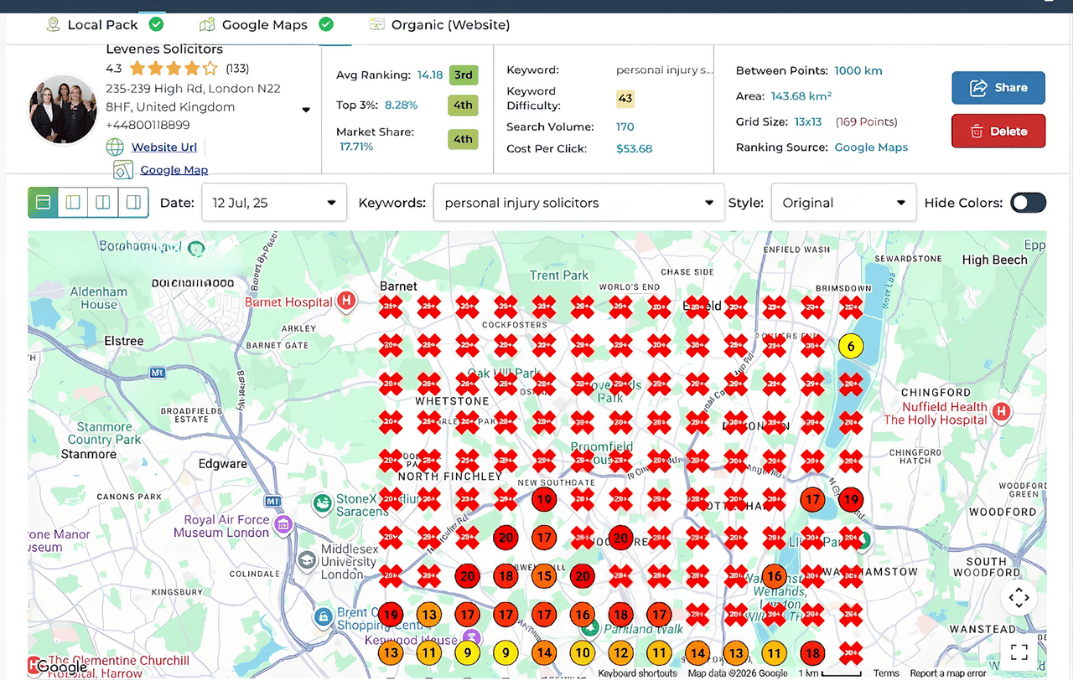Click the Top 3% value 8.28%

pos(401,105)
